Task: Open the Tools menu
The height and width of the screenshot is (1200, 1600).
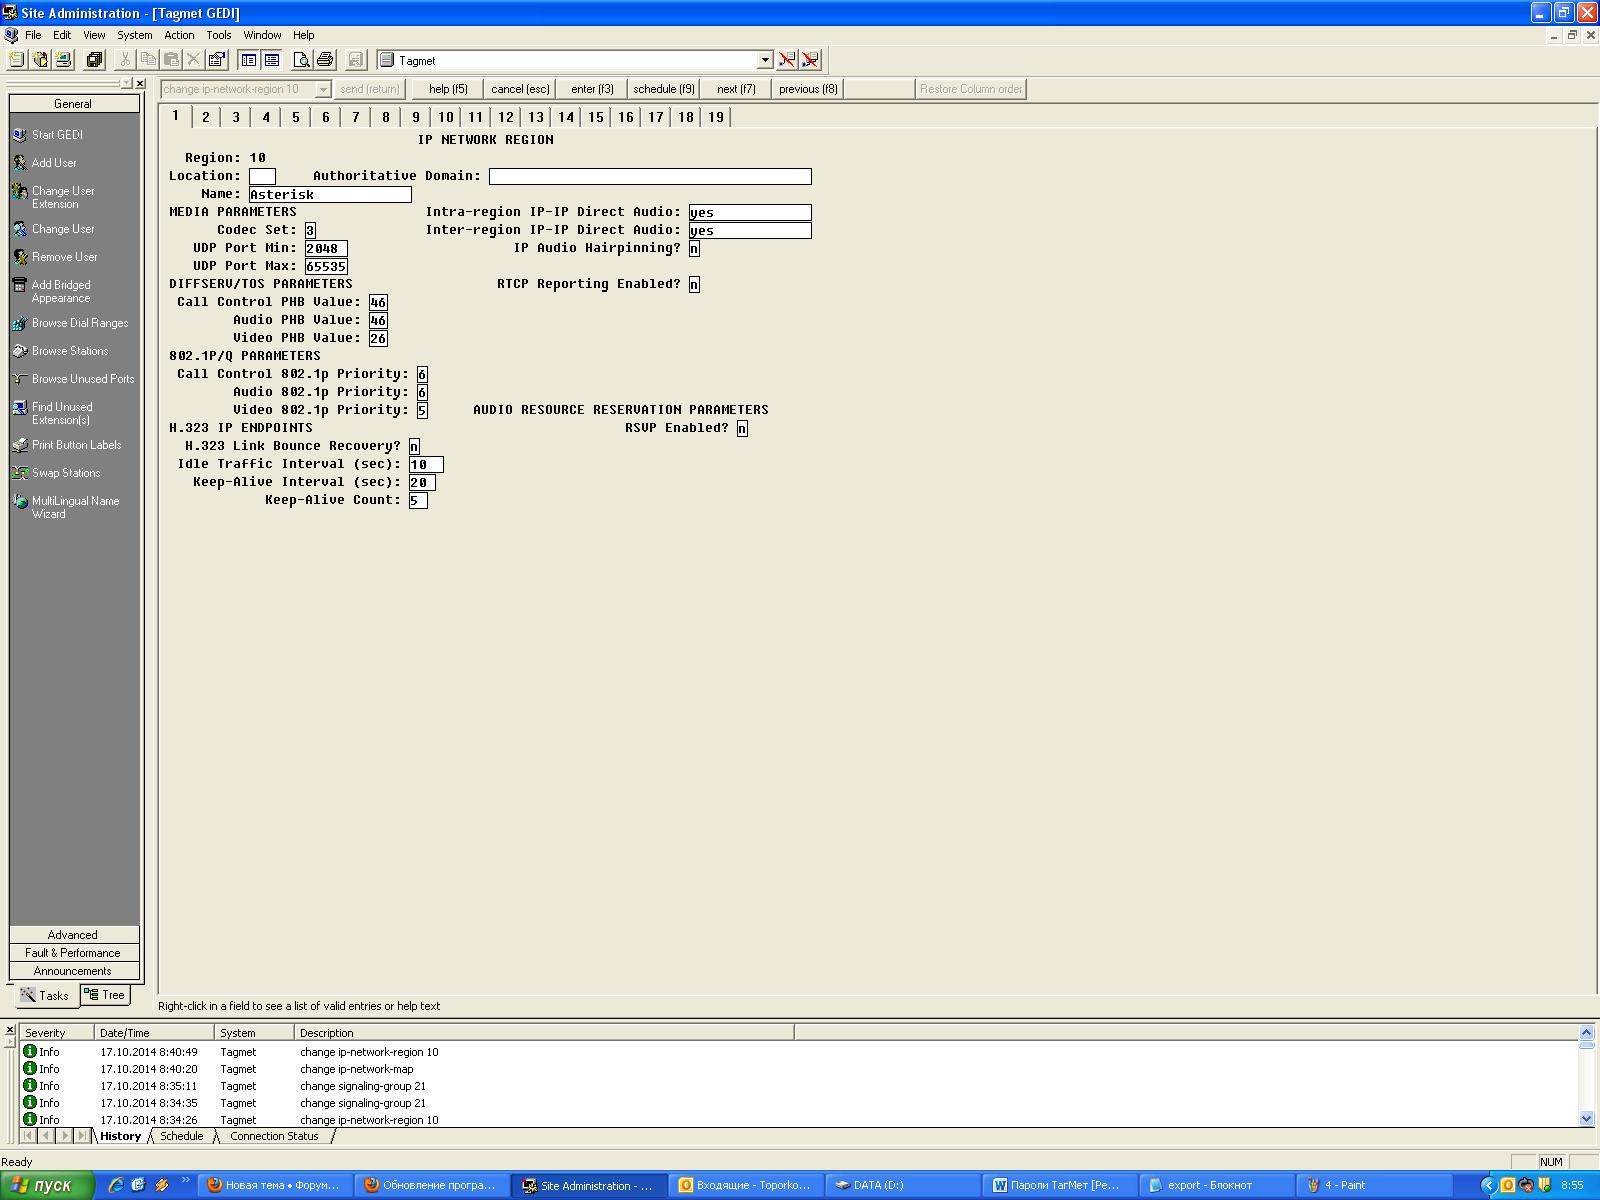Action: point(219,35)
